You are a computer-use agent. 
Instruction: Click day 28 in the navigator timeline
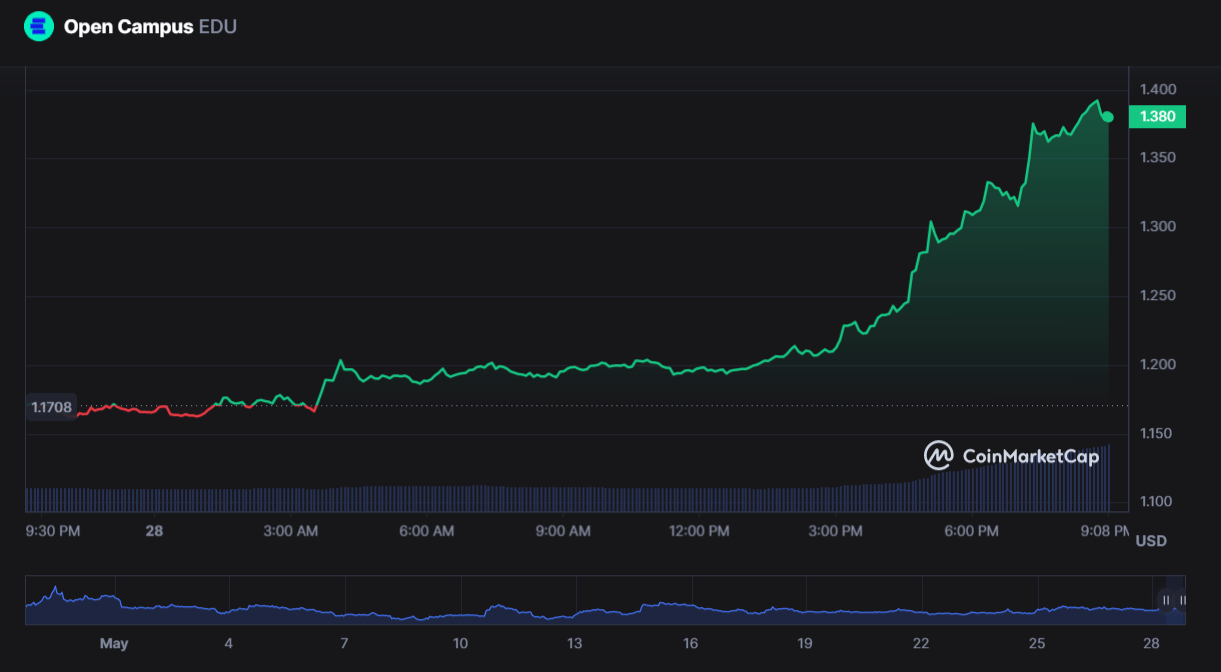[x=1152, y=643]
